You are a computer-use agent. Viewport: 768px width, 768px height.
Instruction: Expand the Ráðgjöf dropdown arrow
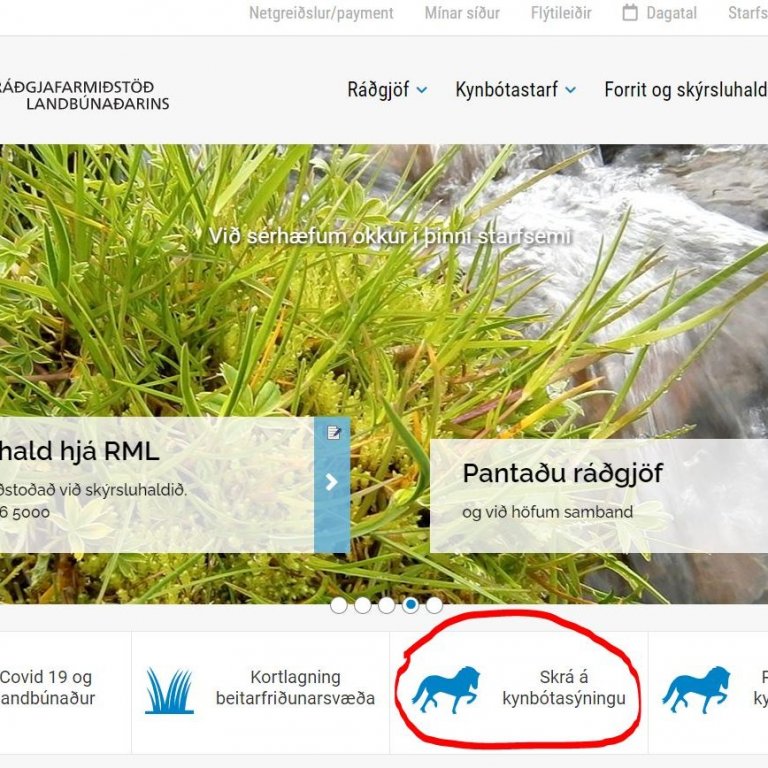click(x=421, y=90)
